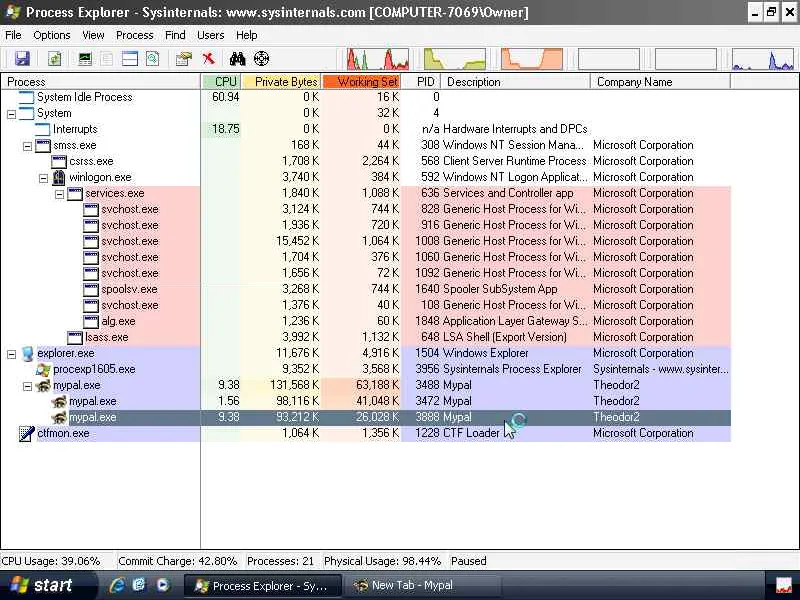Click the lsass.exe process icon
800x600 pixels.
(75, 337)
